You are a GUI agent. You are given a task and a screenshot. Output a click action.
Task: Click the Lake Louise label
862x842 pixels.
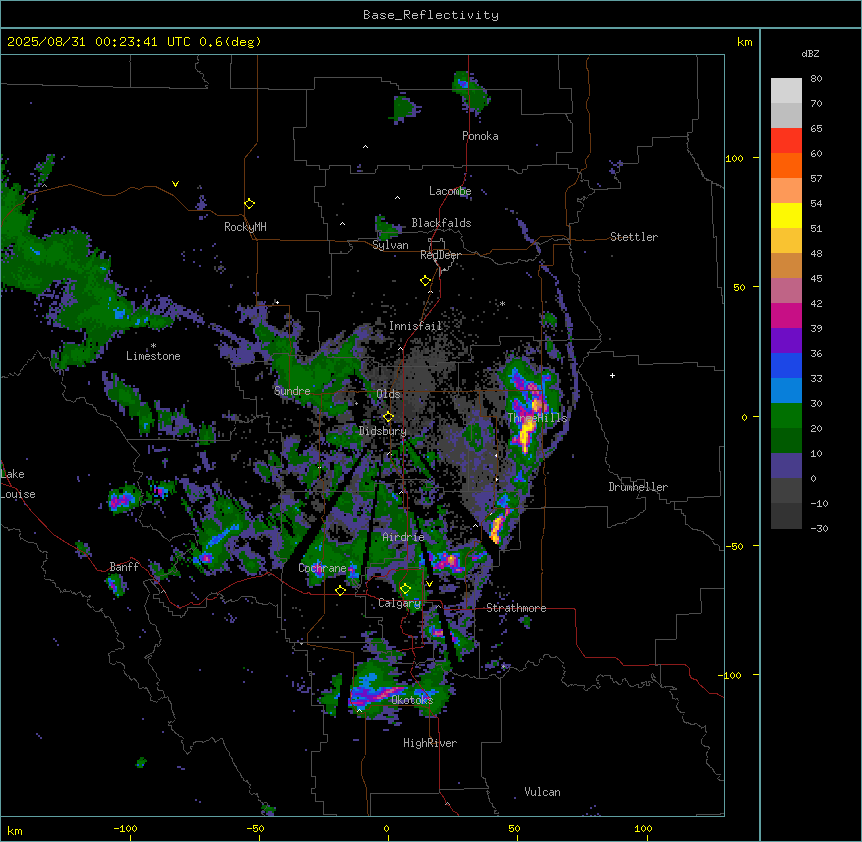coord(18,484)
